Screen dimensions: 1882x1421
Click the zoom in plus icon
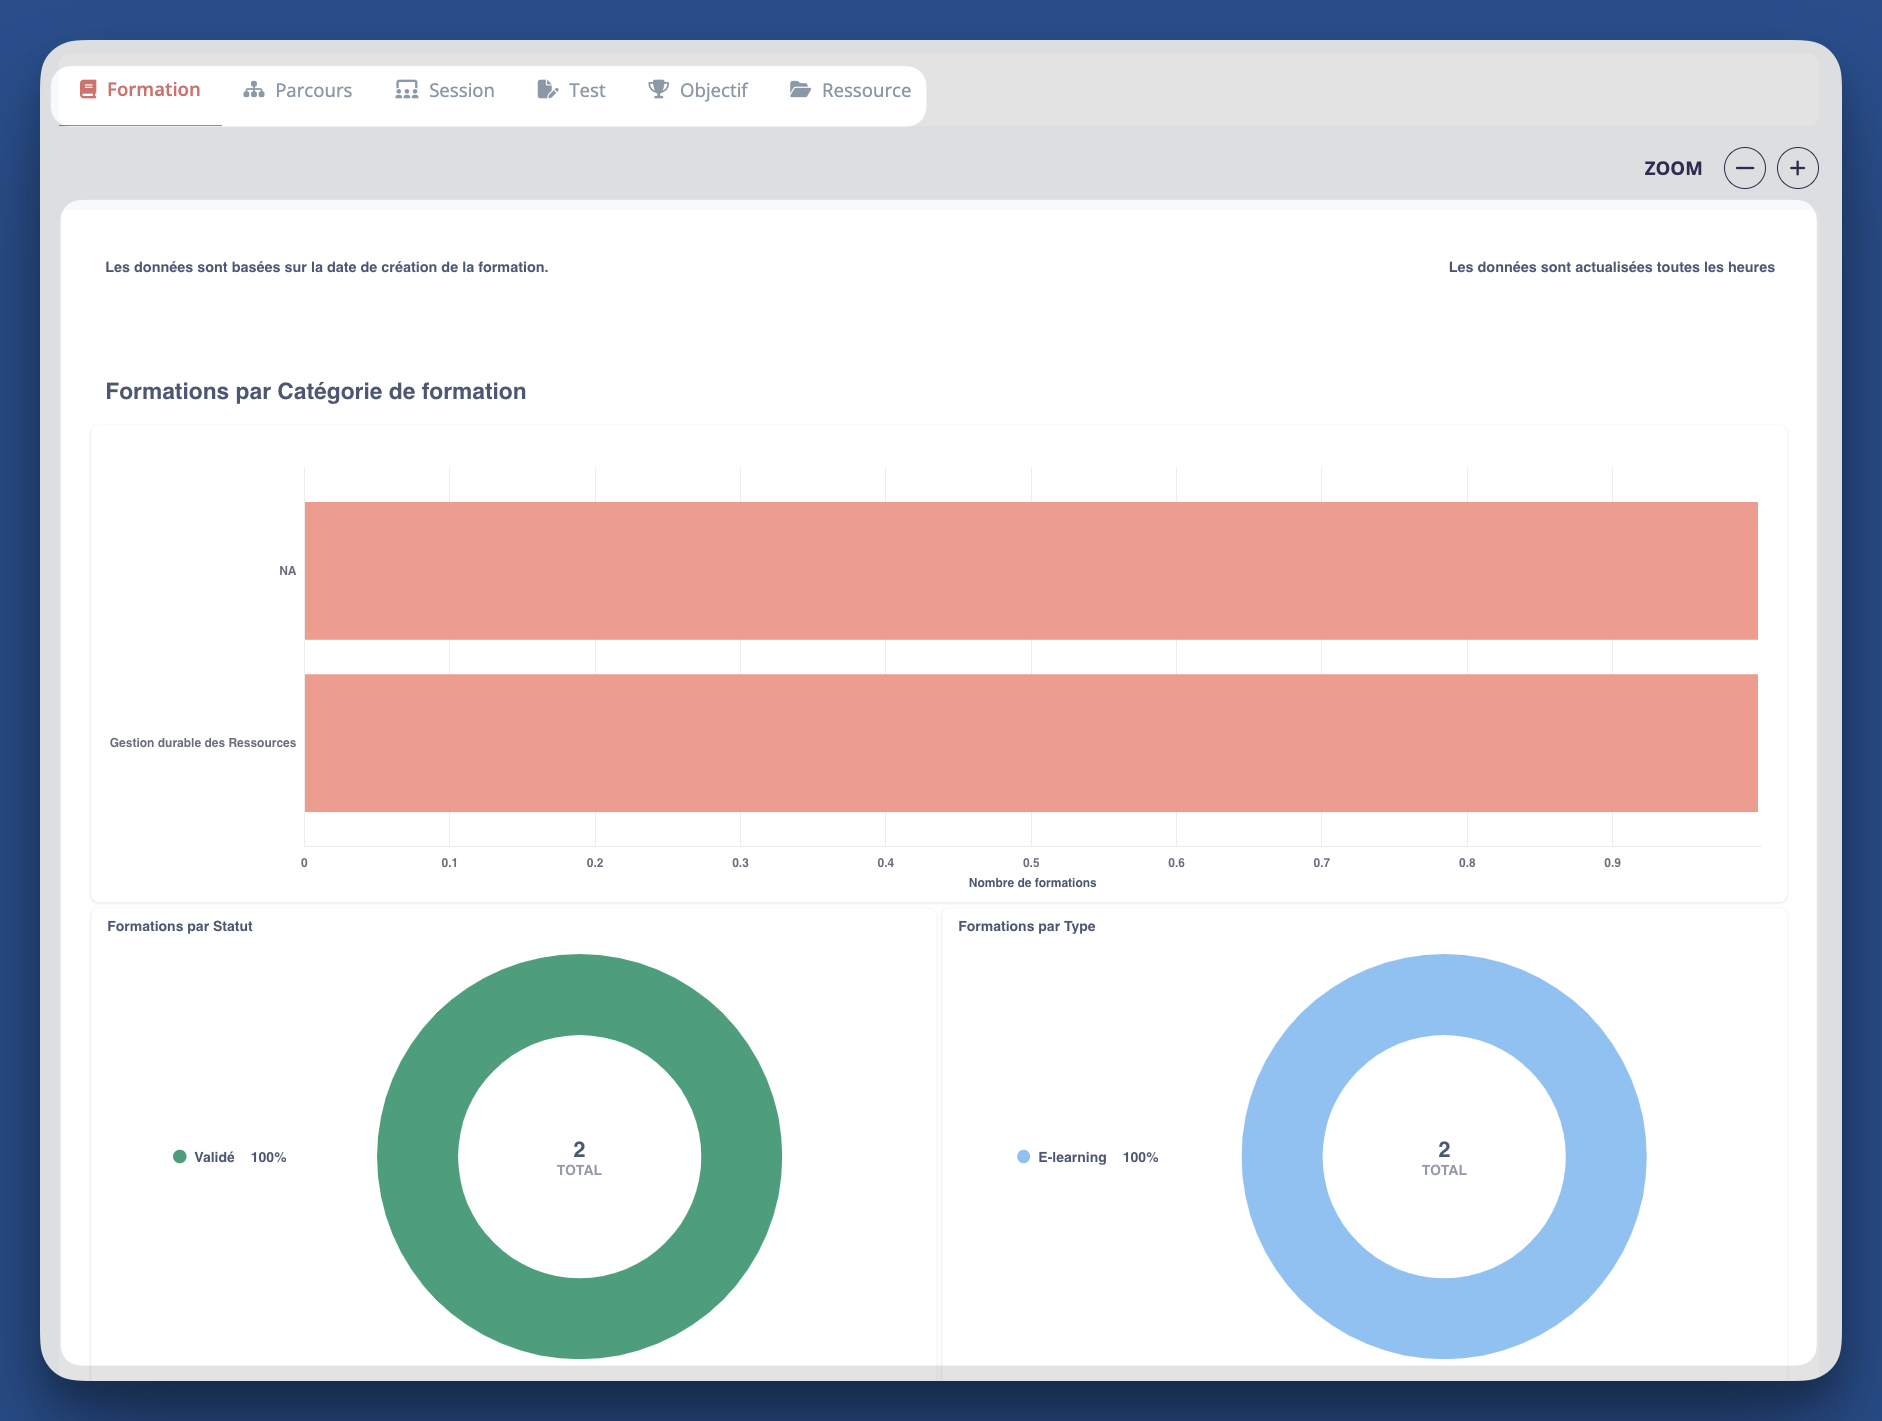[1796, 167]
